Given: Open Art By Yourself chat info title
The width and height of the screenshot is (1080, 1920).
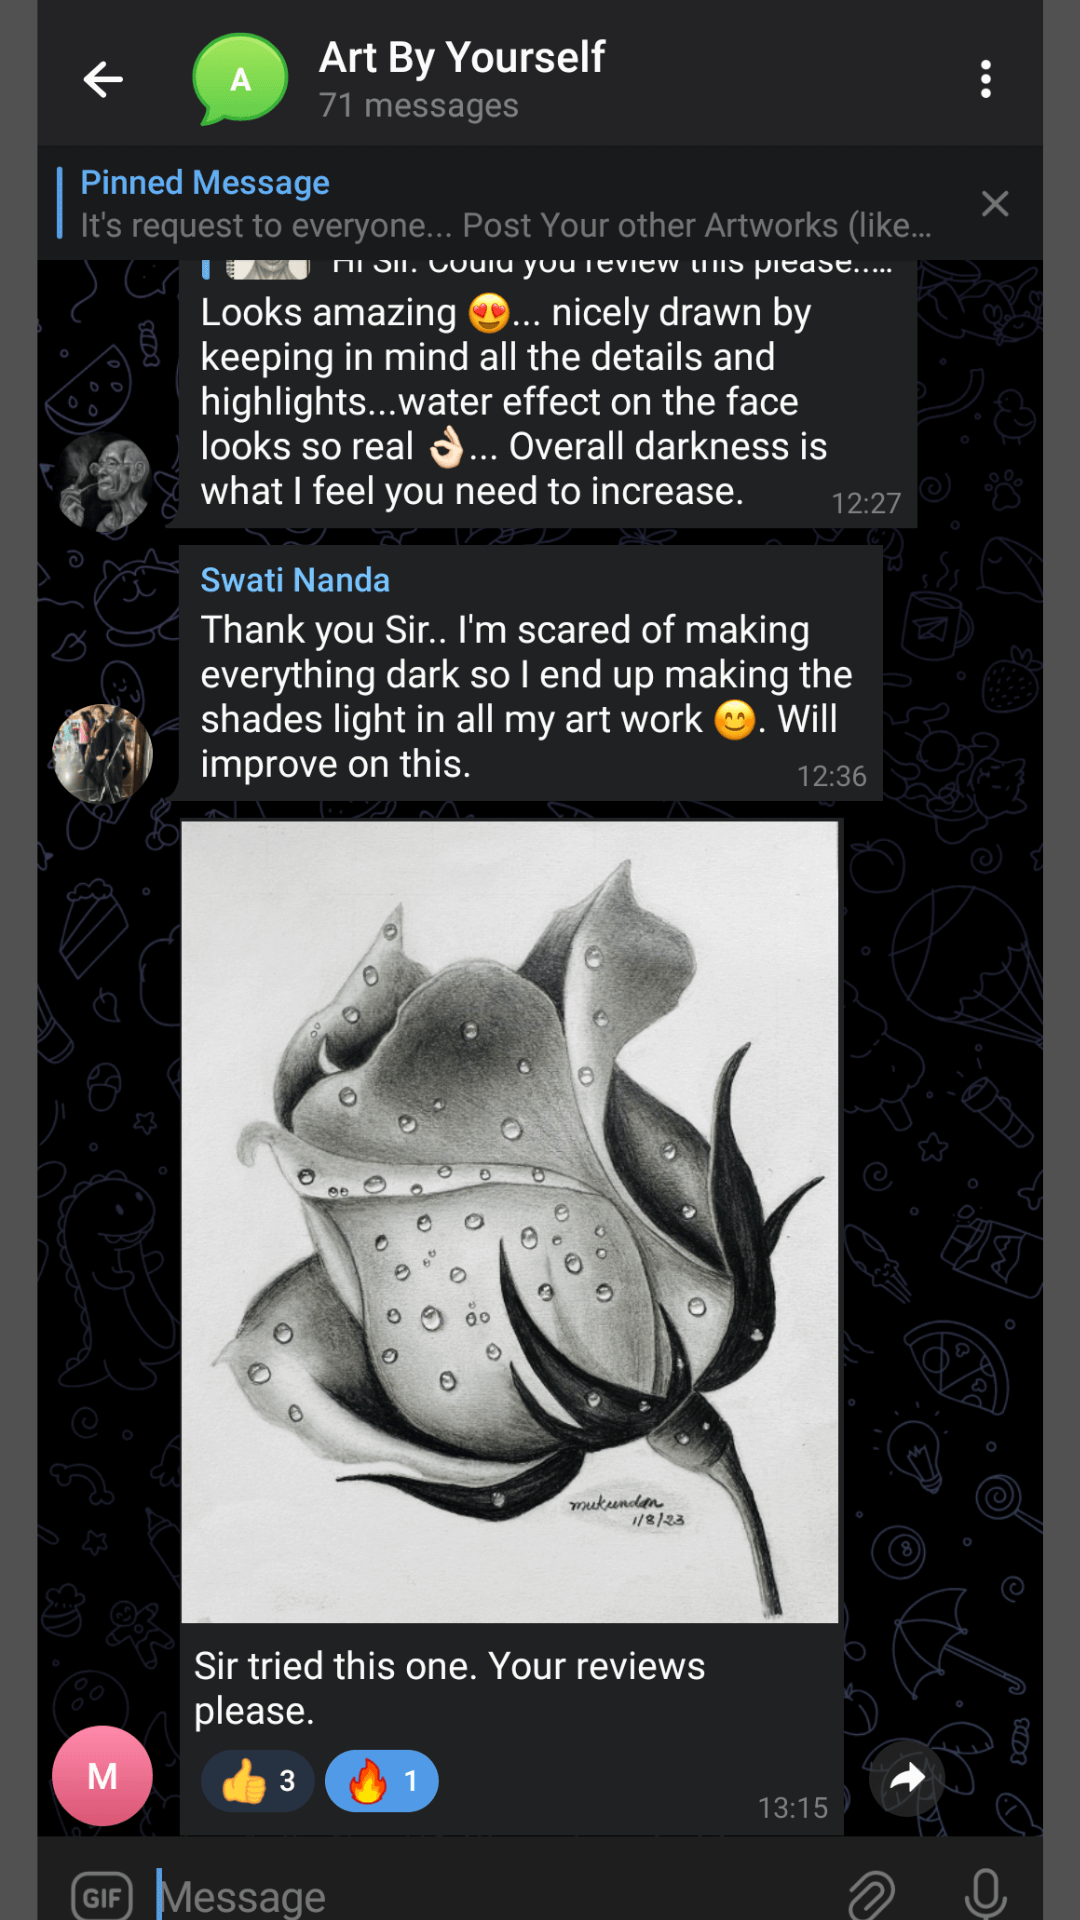Looking at the screenshot, I should [462, 58].
